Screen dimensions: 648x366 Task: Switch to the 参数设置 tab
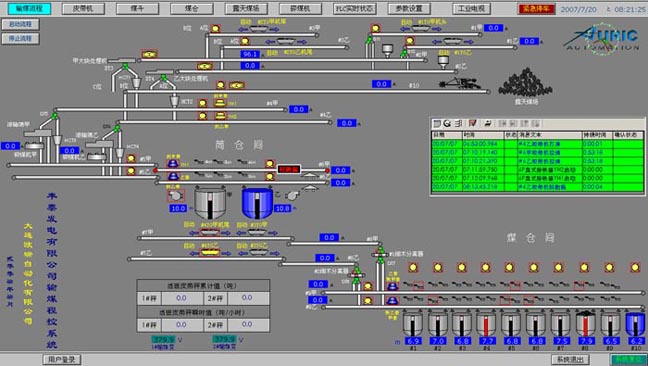pyautogui.click(x=409, y=8)
